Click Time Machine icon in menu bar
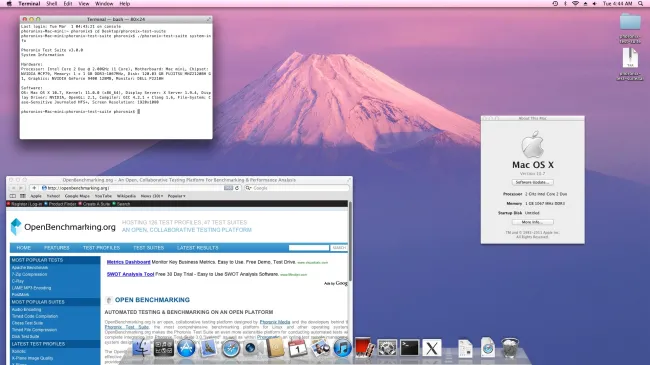 coord(555,3)
